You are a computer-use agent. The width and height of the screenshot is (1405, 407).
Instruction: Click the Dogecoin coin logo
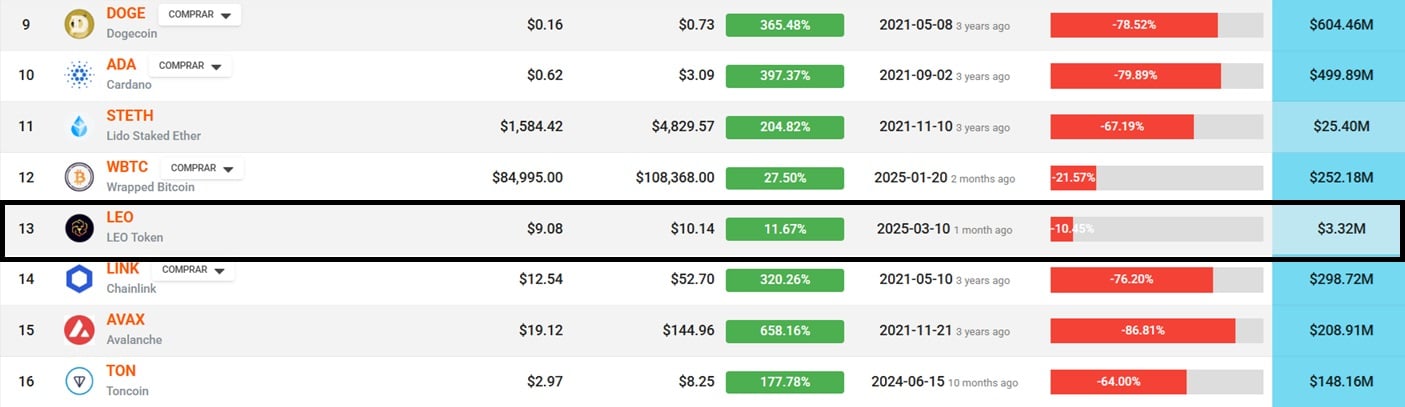[x=79, y=24]
